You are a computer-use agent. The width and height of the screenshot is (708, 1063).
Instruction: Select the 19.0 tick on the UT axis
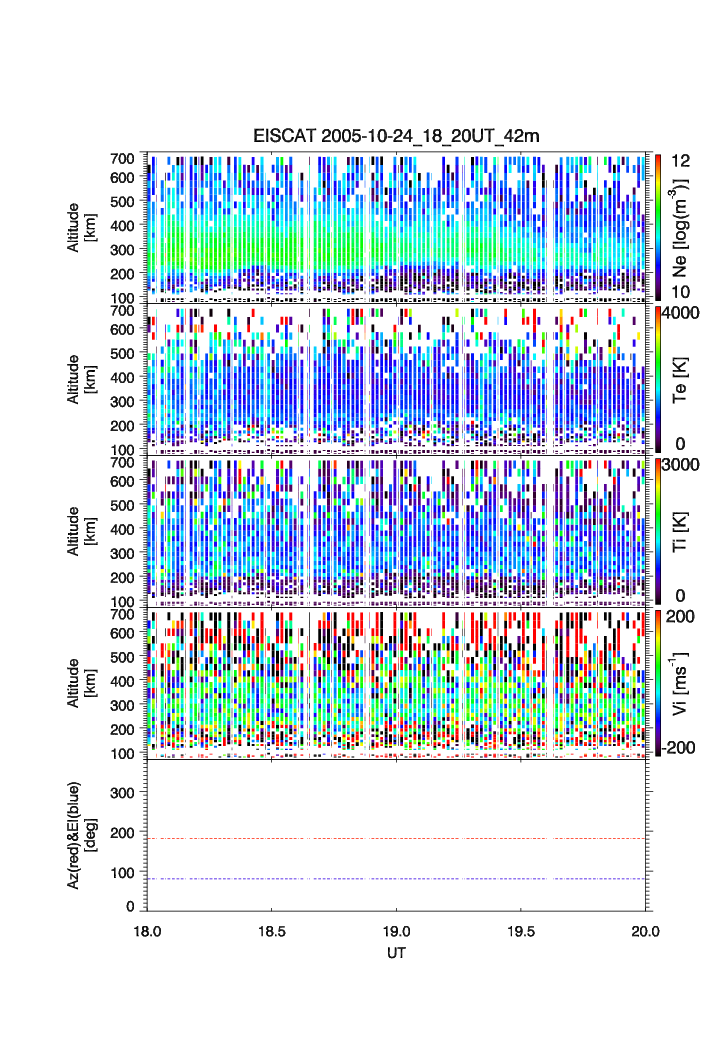coord(397,930)
